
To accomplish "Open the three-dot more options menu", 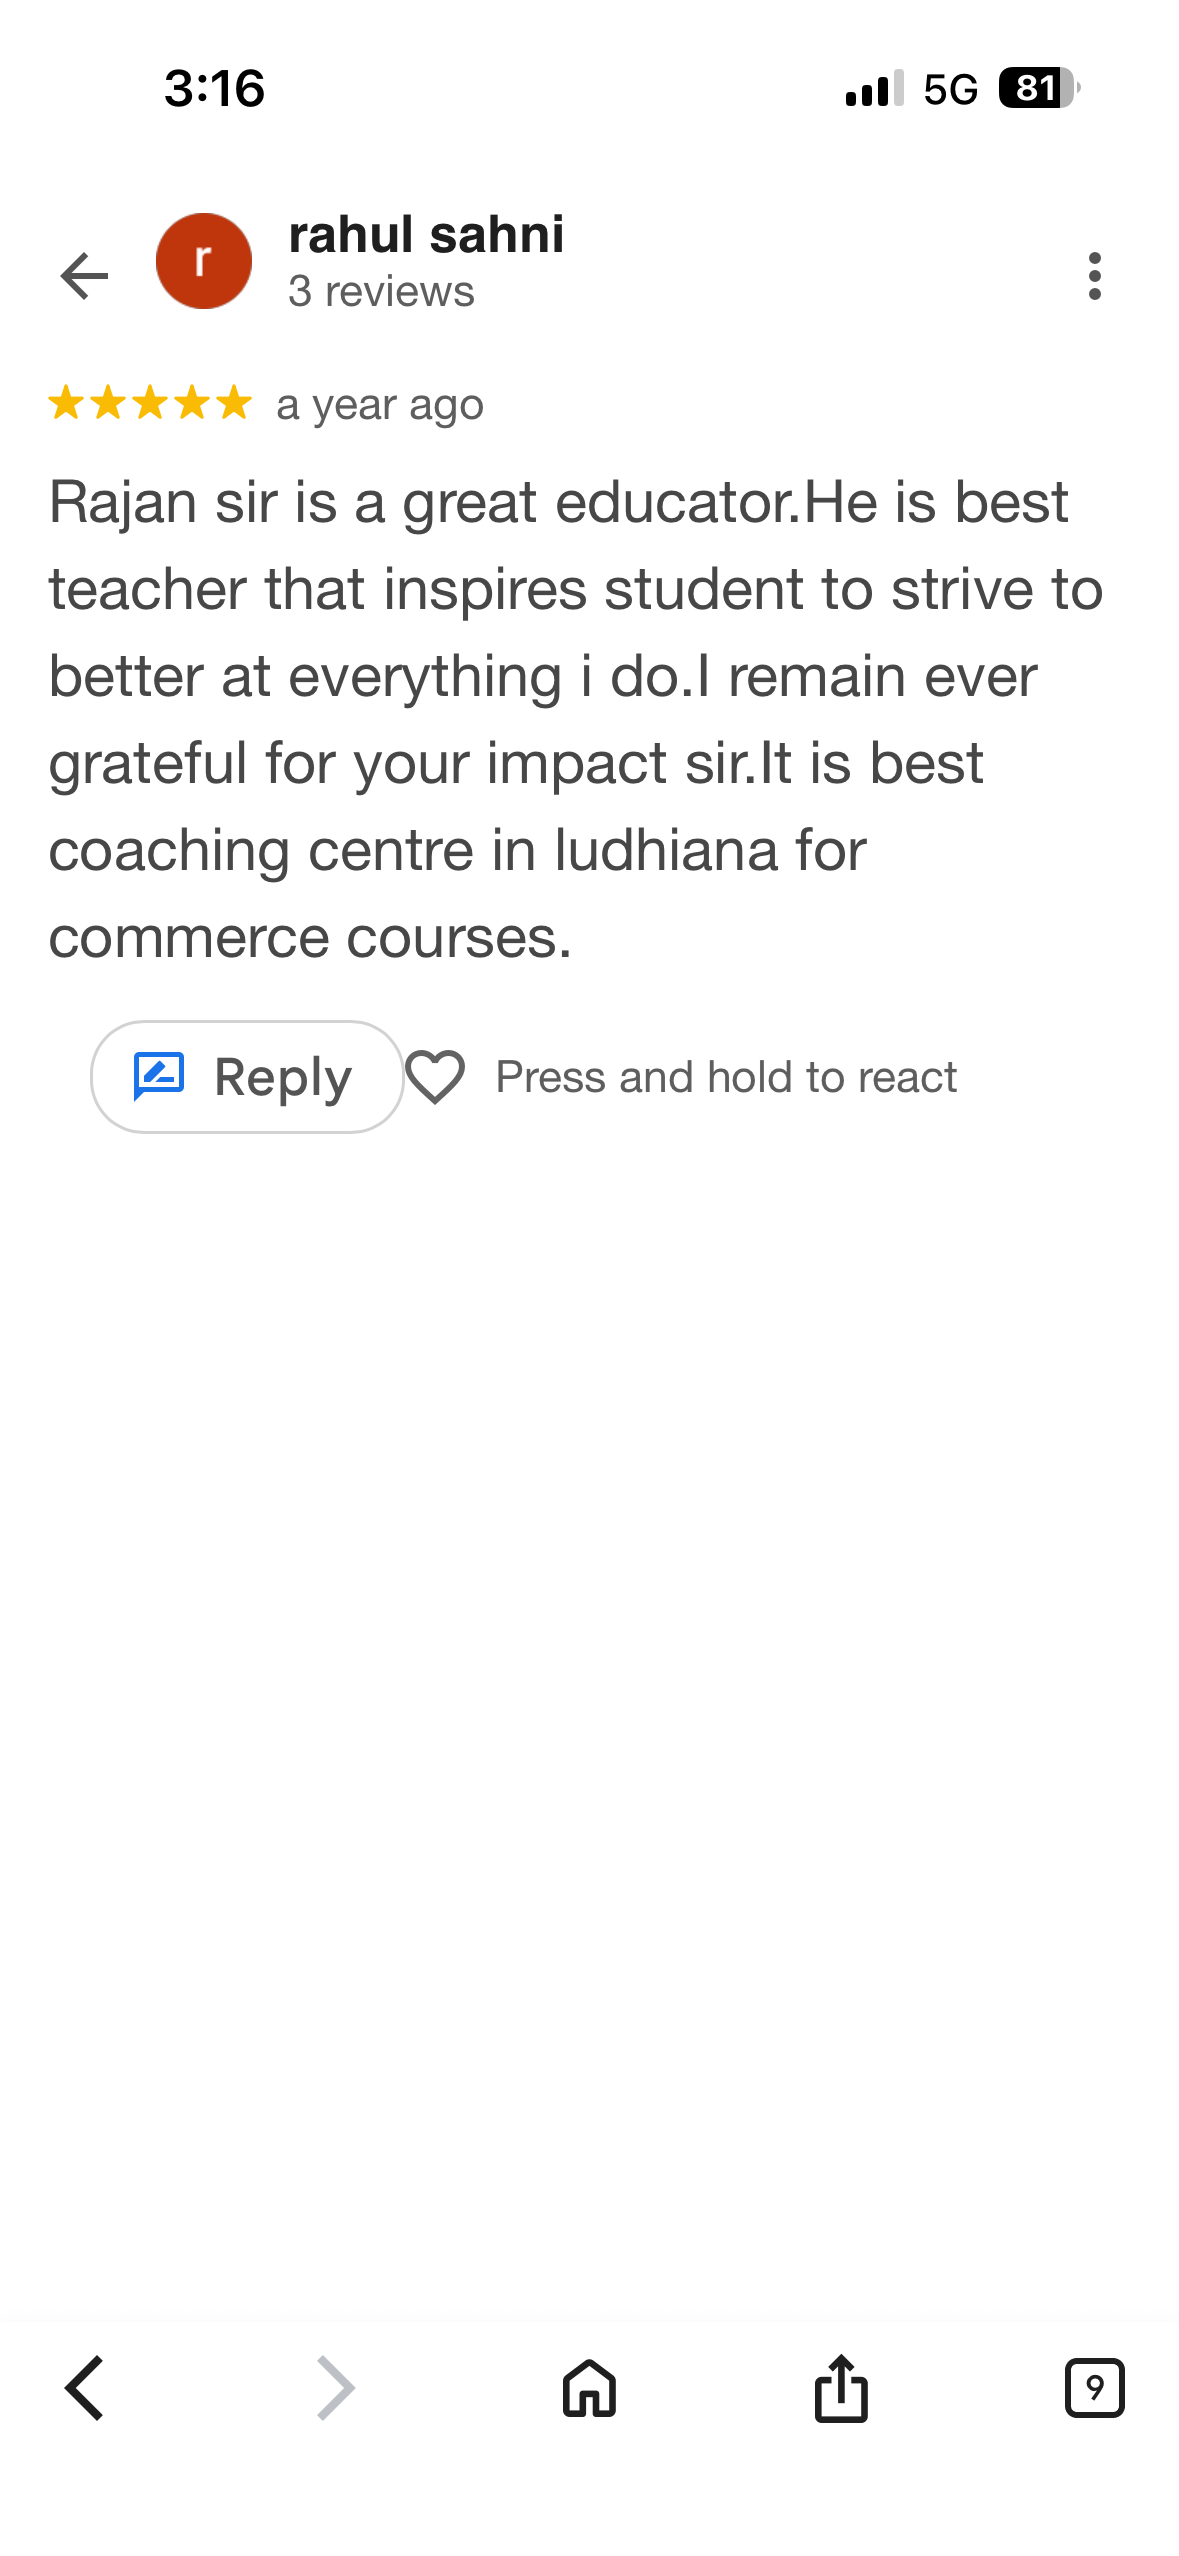I will pyautogui.click(x=1094, y=276).
